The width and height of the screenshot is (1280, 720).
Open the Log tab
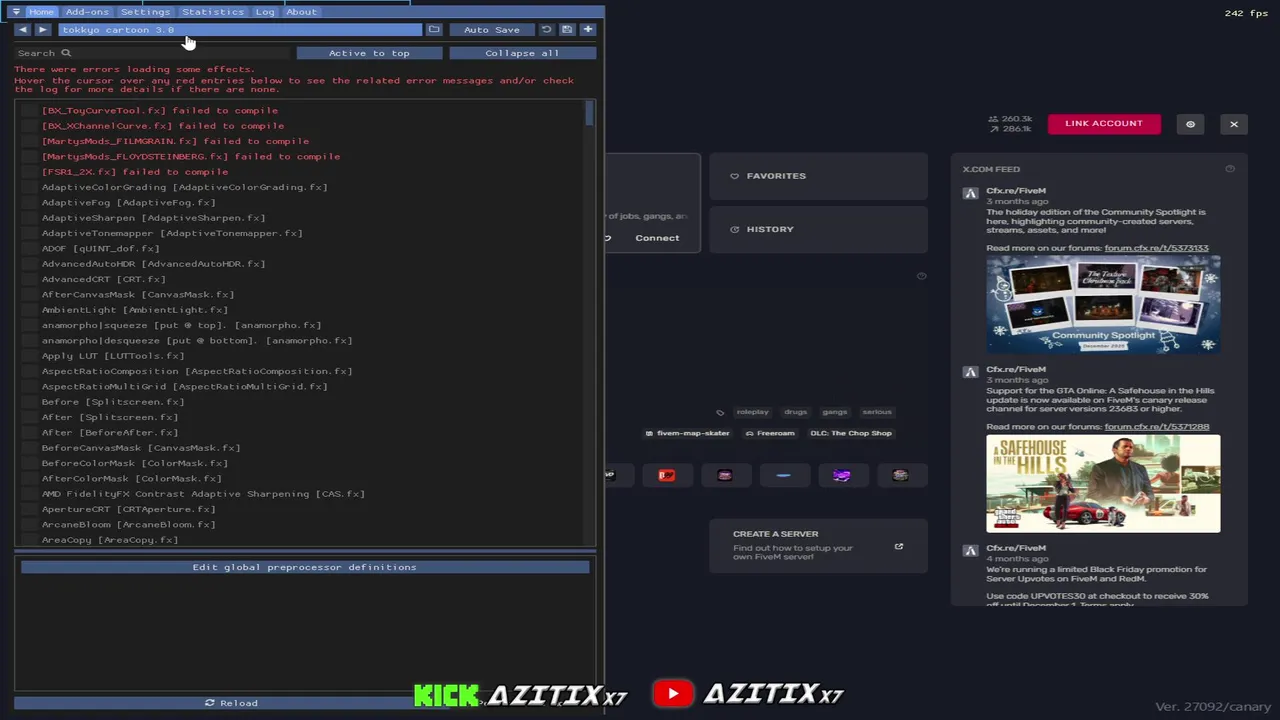tap(265, 12)
